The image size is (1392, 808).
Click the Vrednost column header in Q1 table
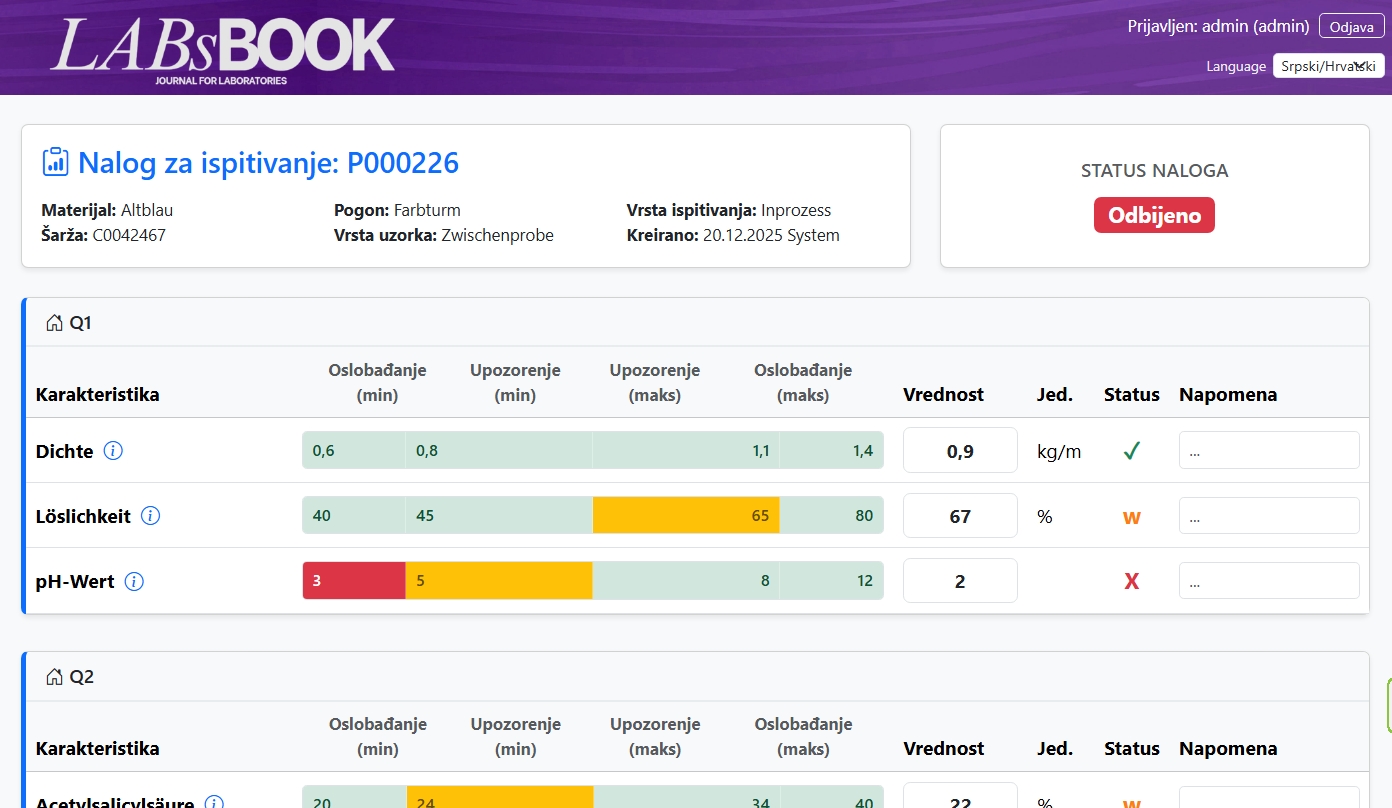(x=943, y=394)
